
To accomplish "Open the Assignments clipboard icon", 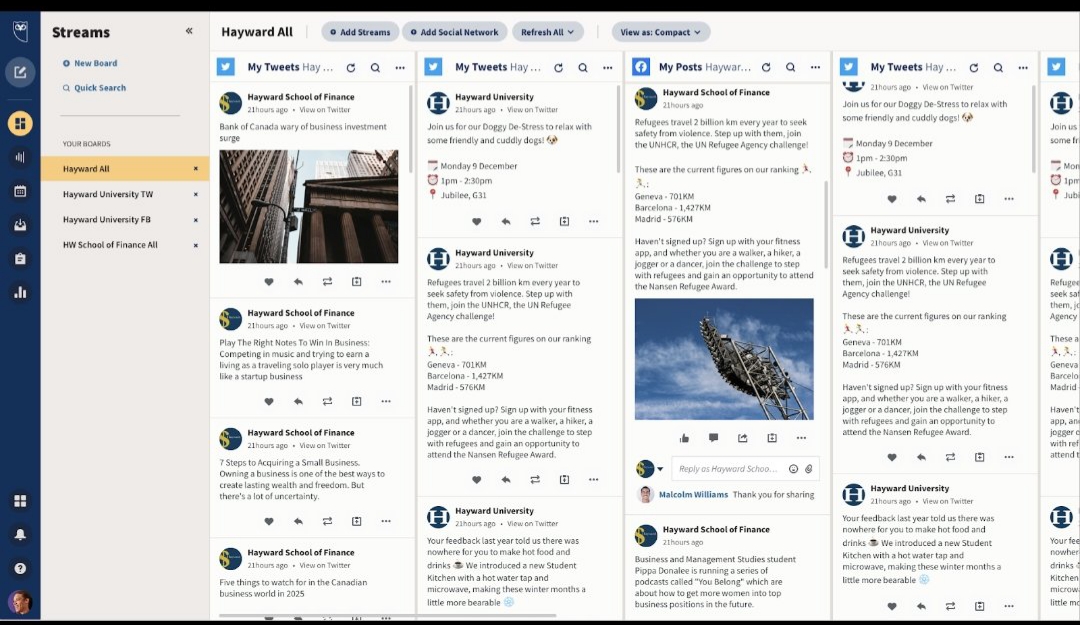I will click(20, 258).
